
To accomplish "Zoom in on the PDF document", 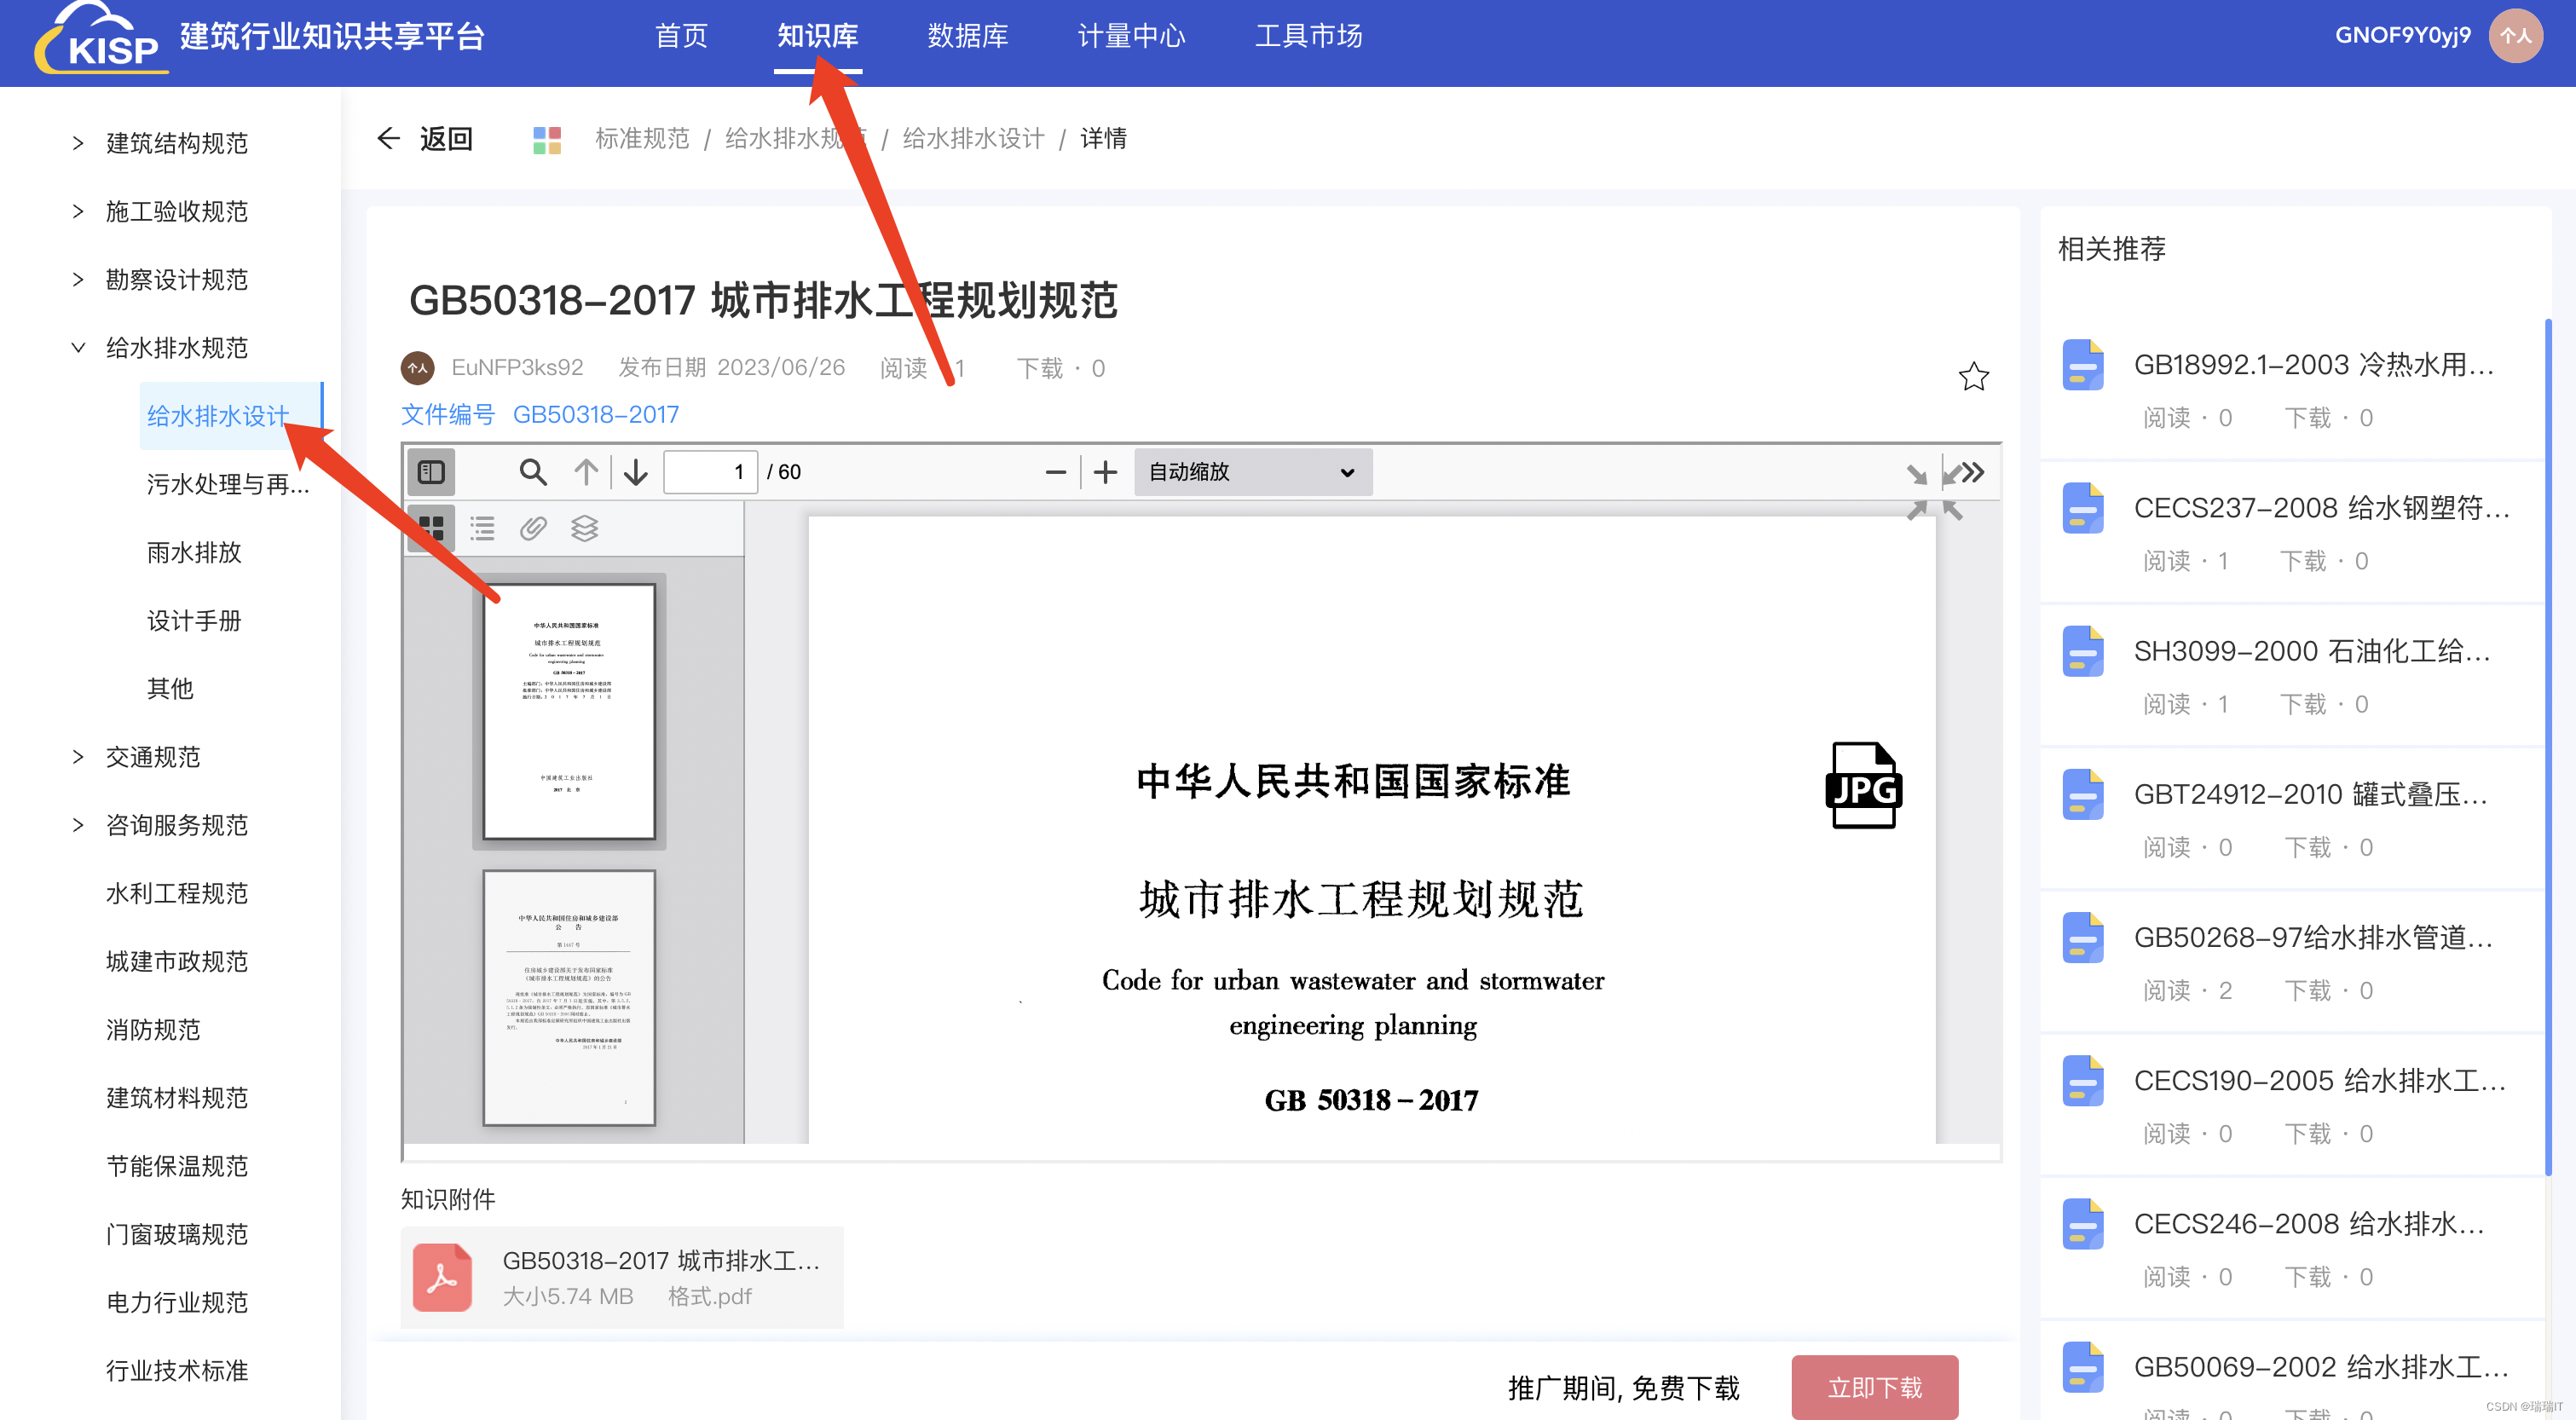I will pyautogui.click(x=1106, y=471).
